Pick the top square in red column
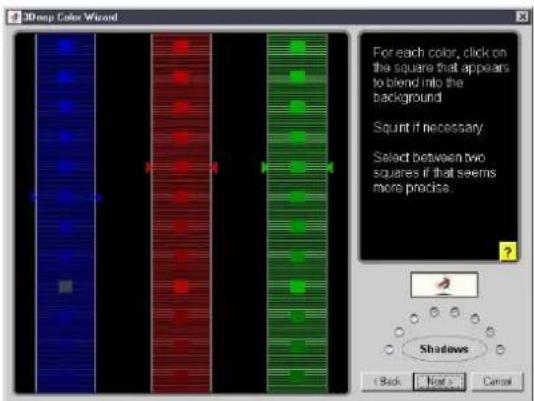 (182, 46)
